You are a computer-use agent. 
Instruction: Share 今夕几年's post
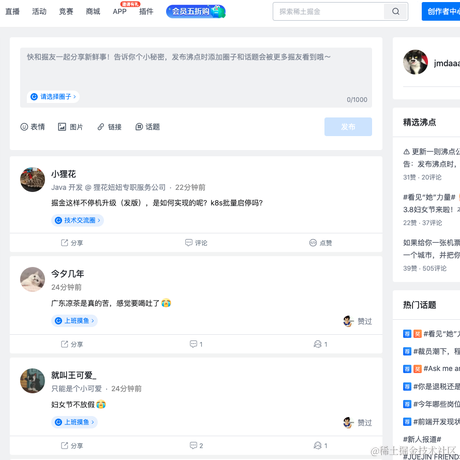tap(72, 344)
